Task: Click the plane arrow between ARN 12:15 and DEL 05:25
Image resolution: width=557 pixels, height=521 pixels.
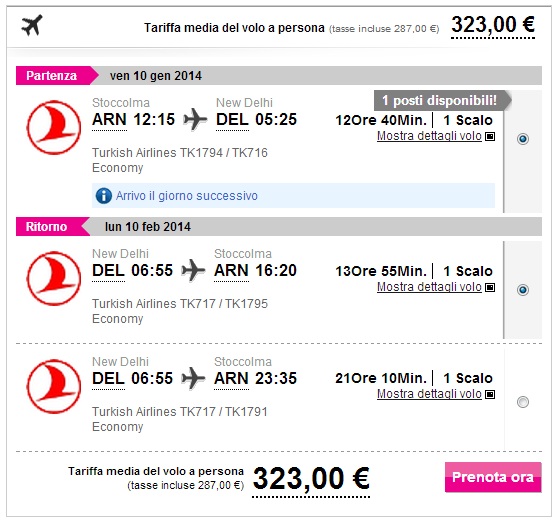Action: coord(195,120)
